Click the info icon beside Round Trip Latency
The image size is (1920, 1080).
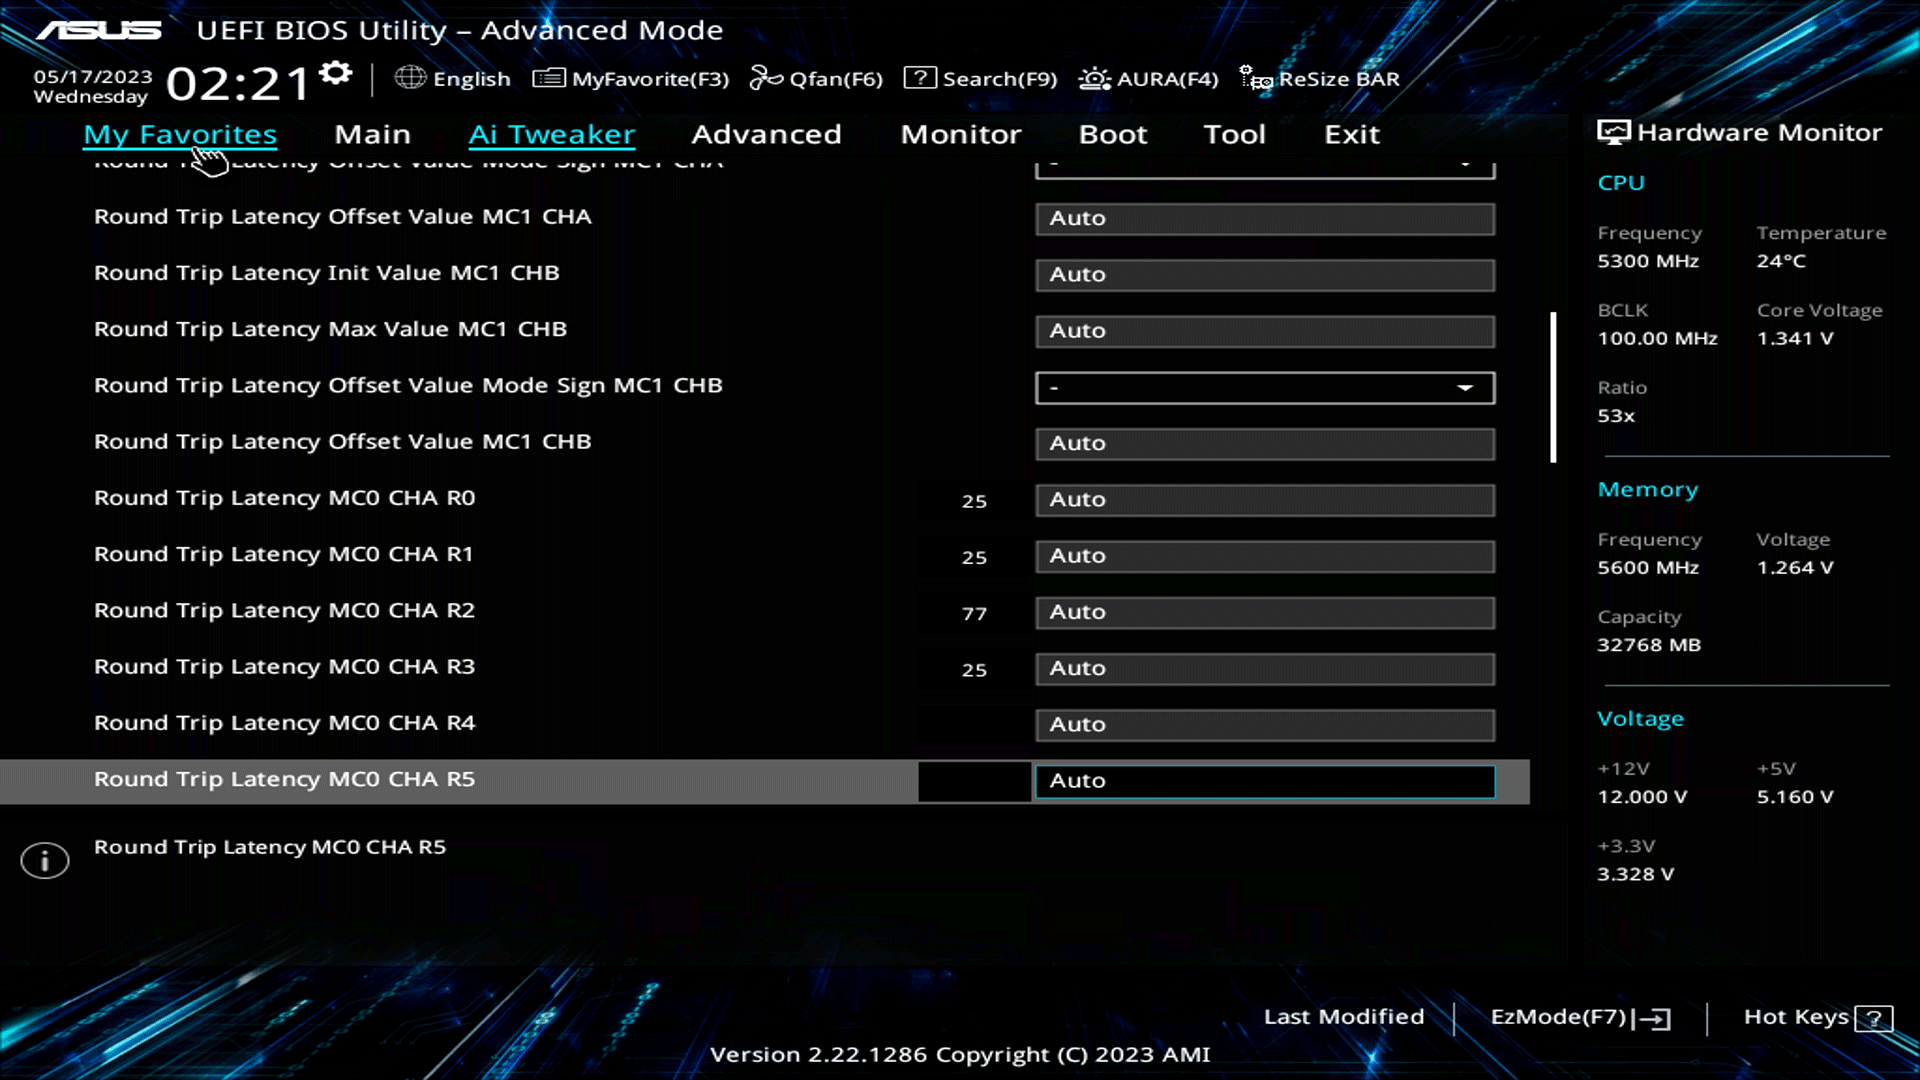click(x=44, y=859)
